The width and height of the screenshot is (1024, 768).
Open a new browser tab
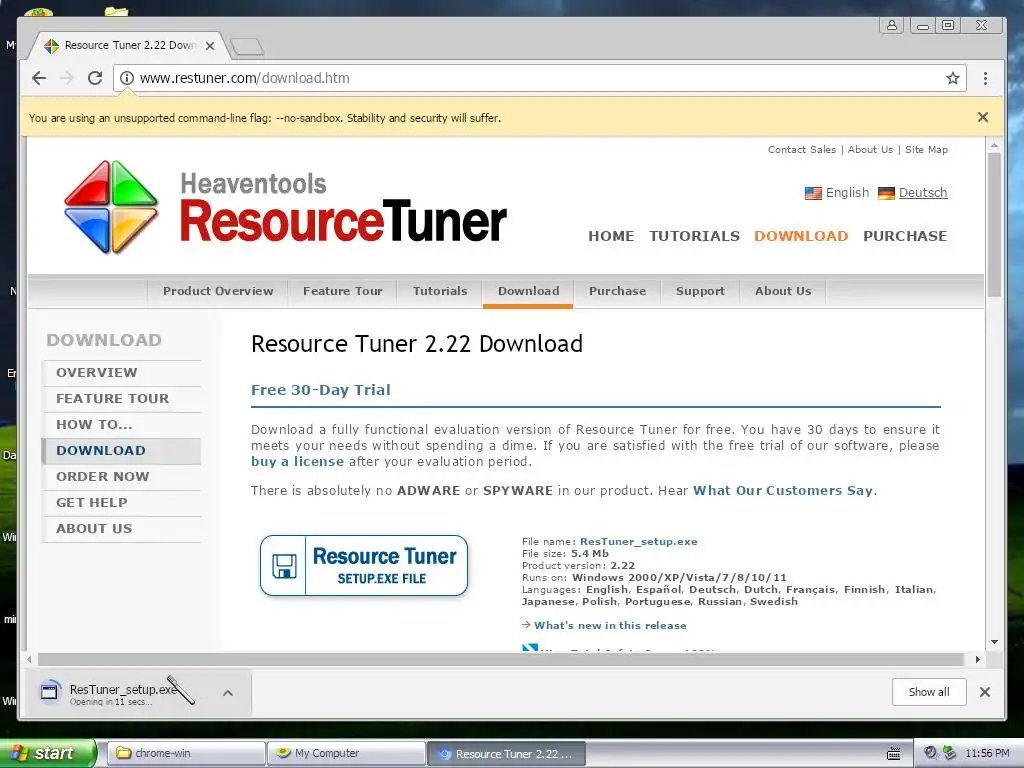click(x=248, y=46)
